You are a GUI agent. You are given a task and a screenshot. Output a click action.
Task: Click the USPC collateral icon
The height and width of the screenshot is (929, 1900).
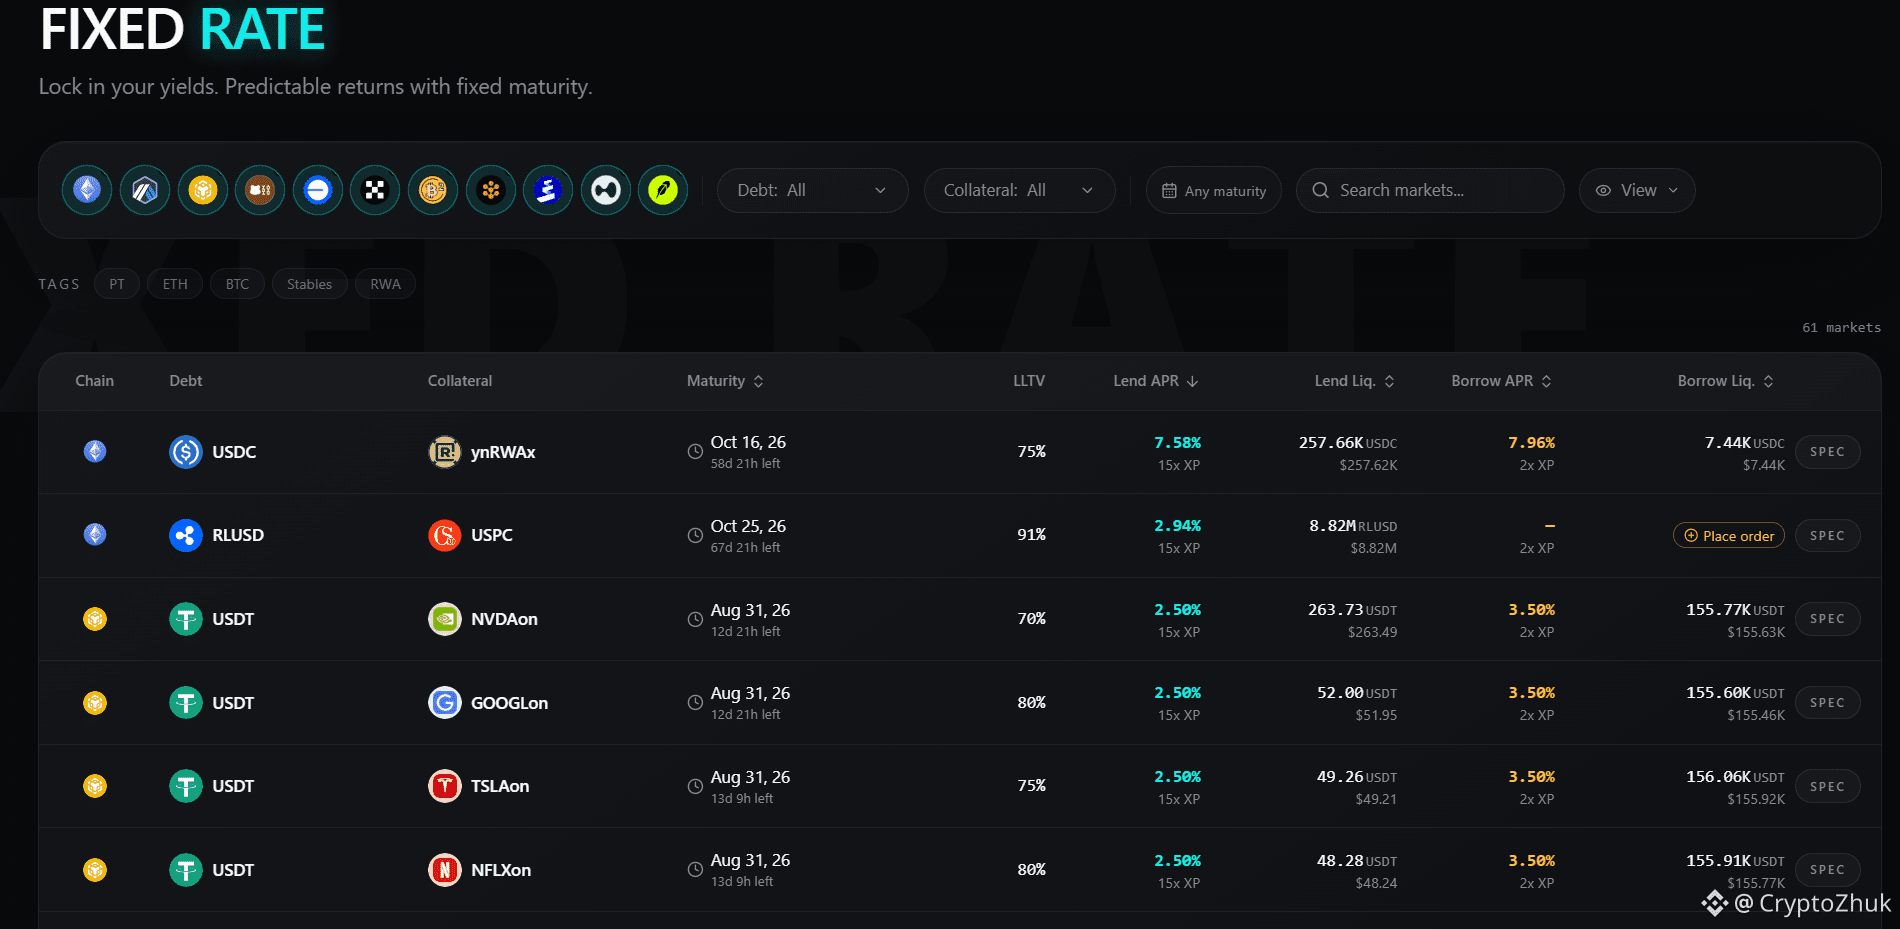pyautogui.click(x=444, y=535)
